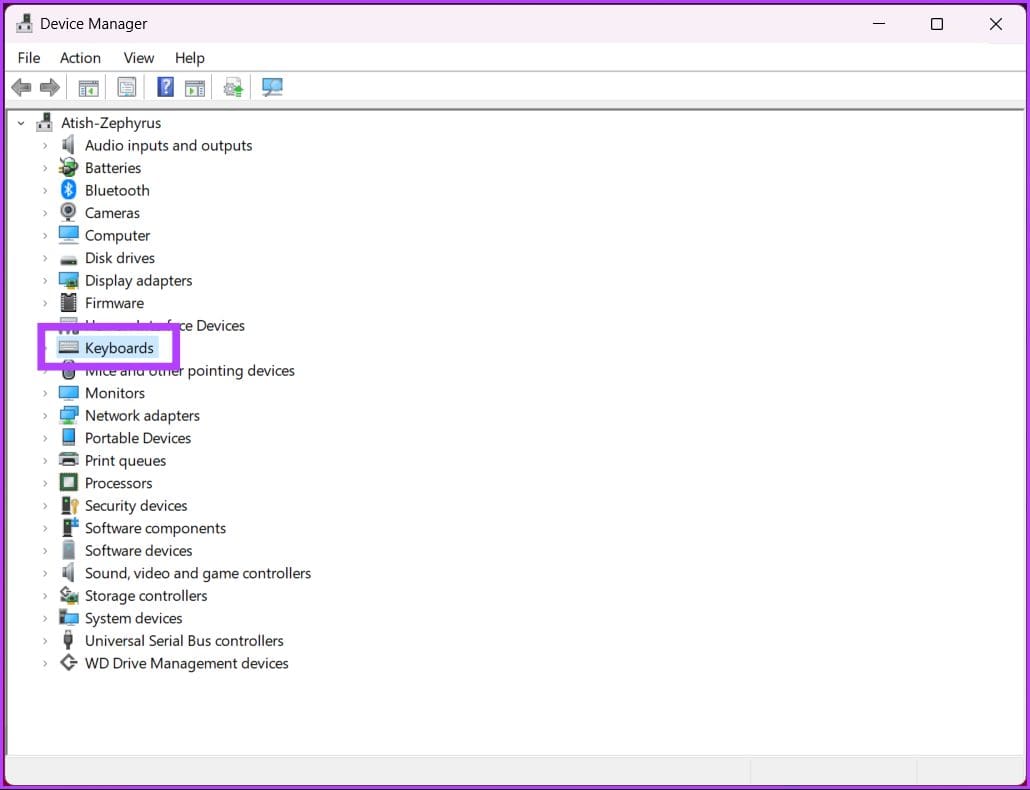Expand the Network adapters category

click(45, 416)
